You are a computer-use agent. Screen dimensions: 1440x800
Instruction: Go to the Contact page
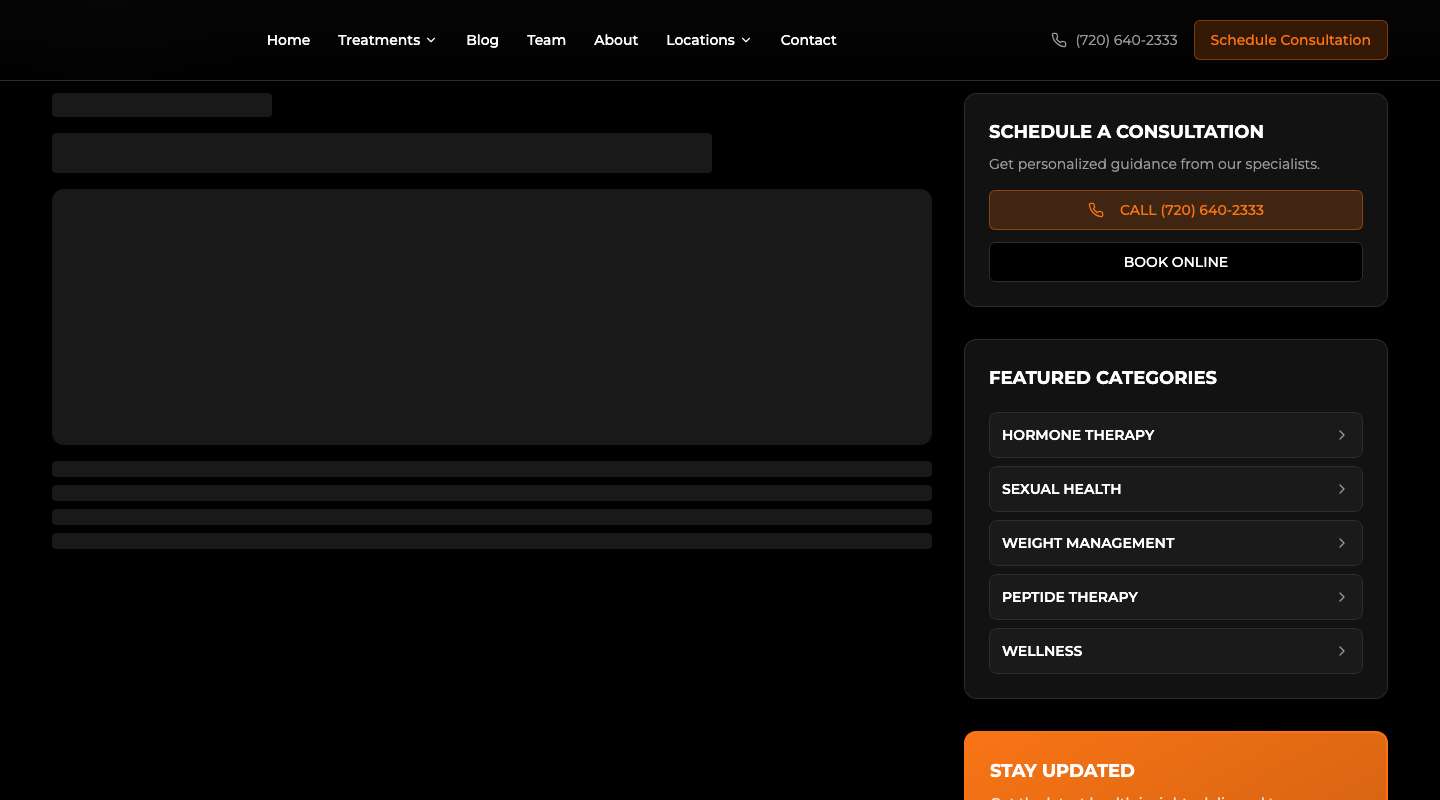(808, 40)
